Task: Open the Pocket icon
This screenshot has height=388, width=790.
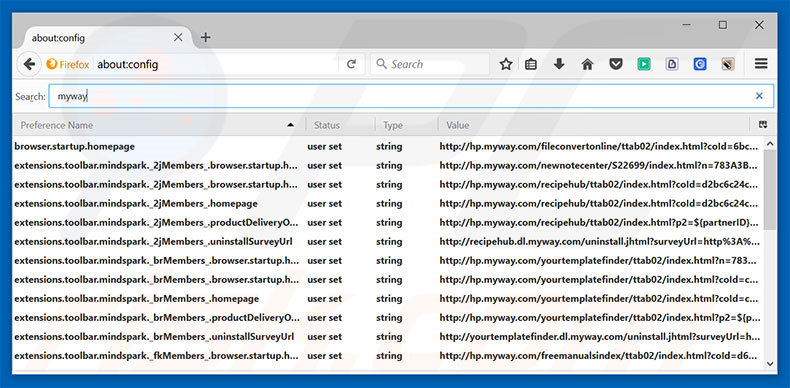Action: 616,64
